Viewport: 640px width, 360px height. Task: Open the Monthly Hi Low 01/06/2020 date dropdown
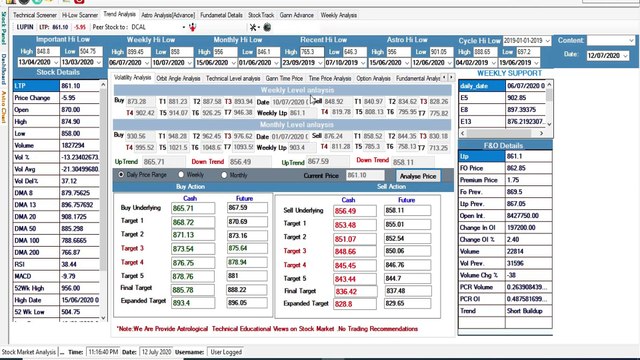pyautogui.click(x=276, y=63)
